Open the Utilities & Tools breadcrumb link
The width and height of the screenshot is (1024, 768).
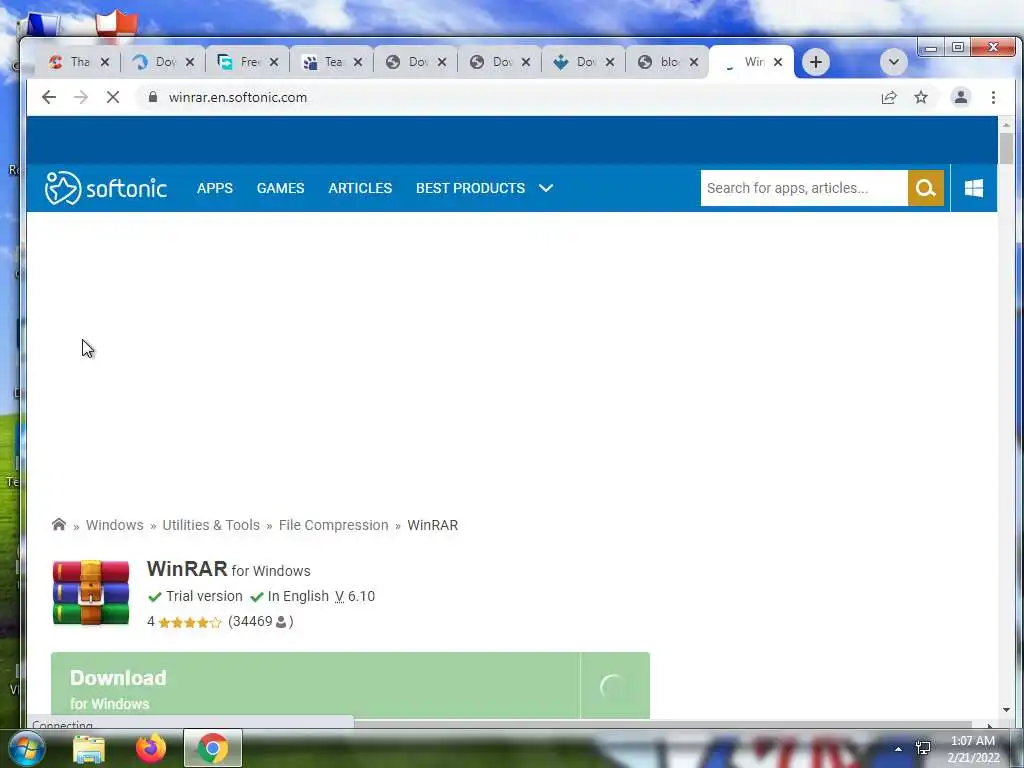pyautogui.click(x=211, y=525)
